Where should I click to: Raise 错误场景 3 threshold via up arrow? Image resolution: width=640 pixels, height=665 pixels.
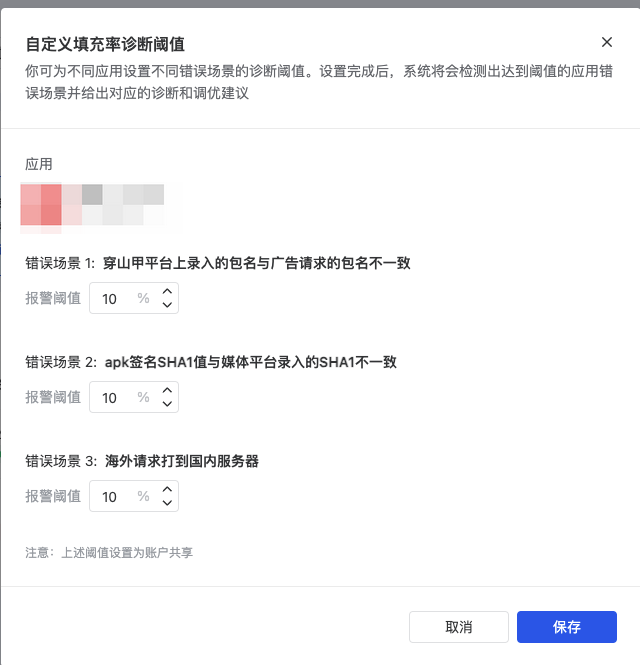(168, 489)
